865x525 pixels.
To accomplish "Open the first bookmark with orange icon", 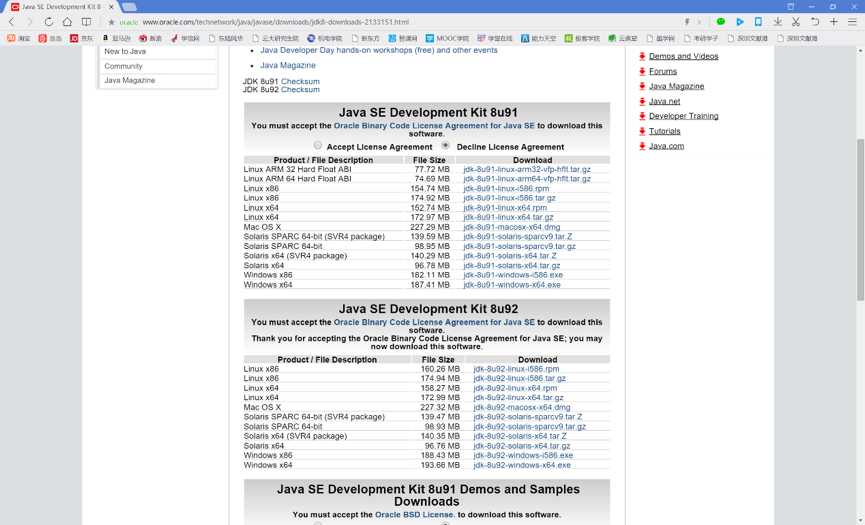I will coord(18,38).
